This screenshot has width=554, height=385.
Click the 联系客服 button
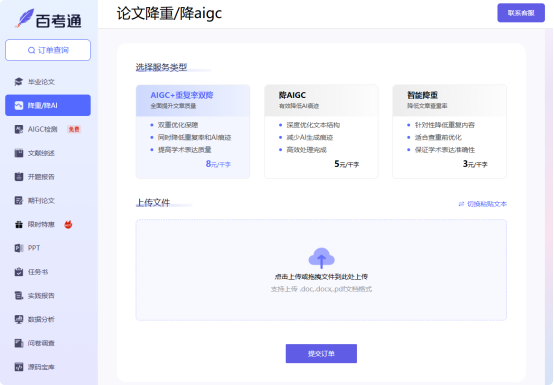(521, 13)
